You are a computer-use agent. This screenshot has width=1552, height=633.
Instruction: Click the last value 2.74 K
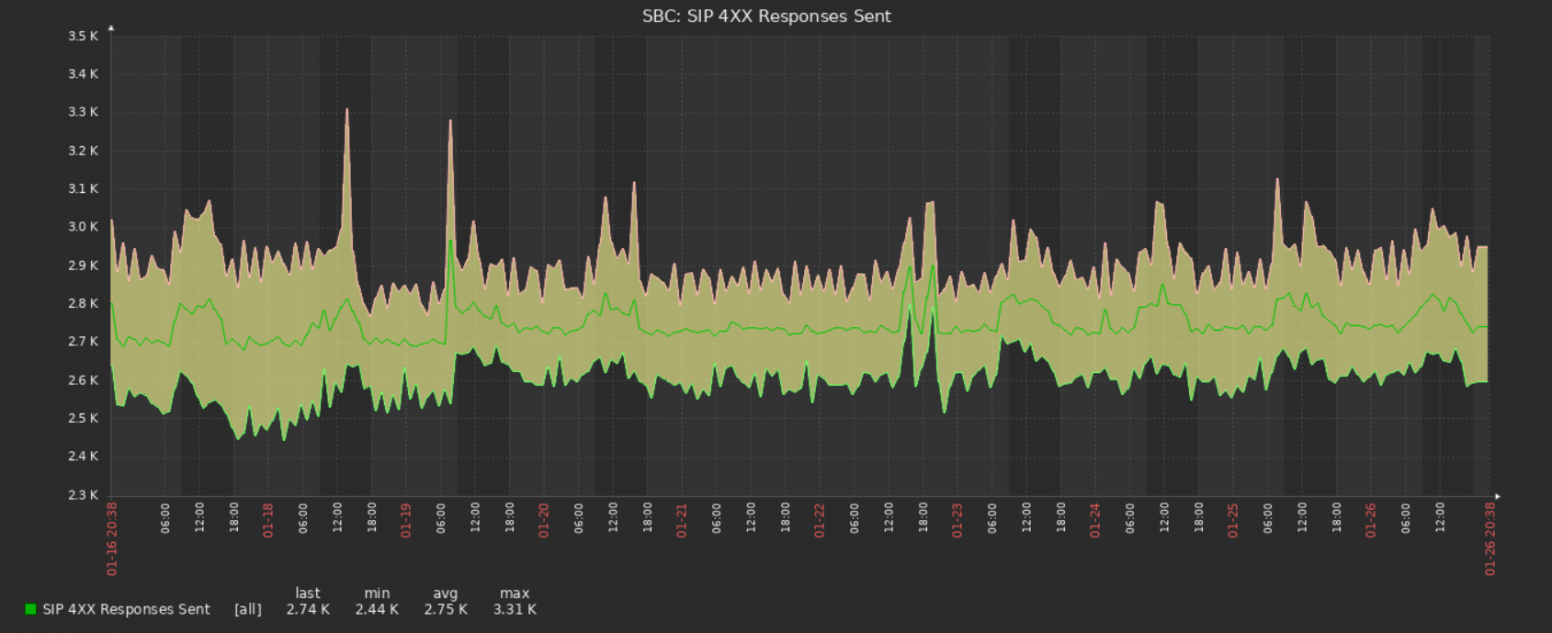[x=307, y=609]
